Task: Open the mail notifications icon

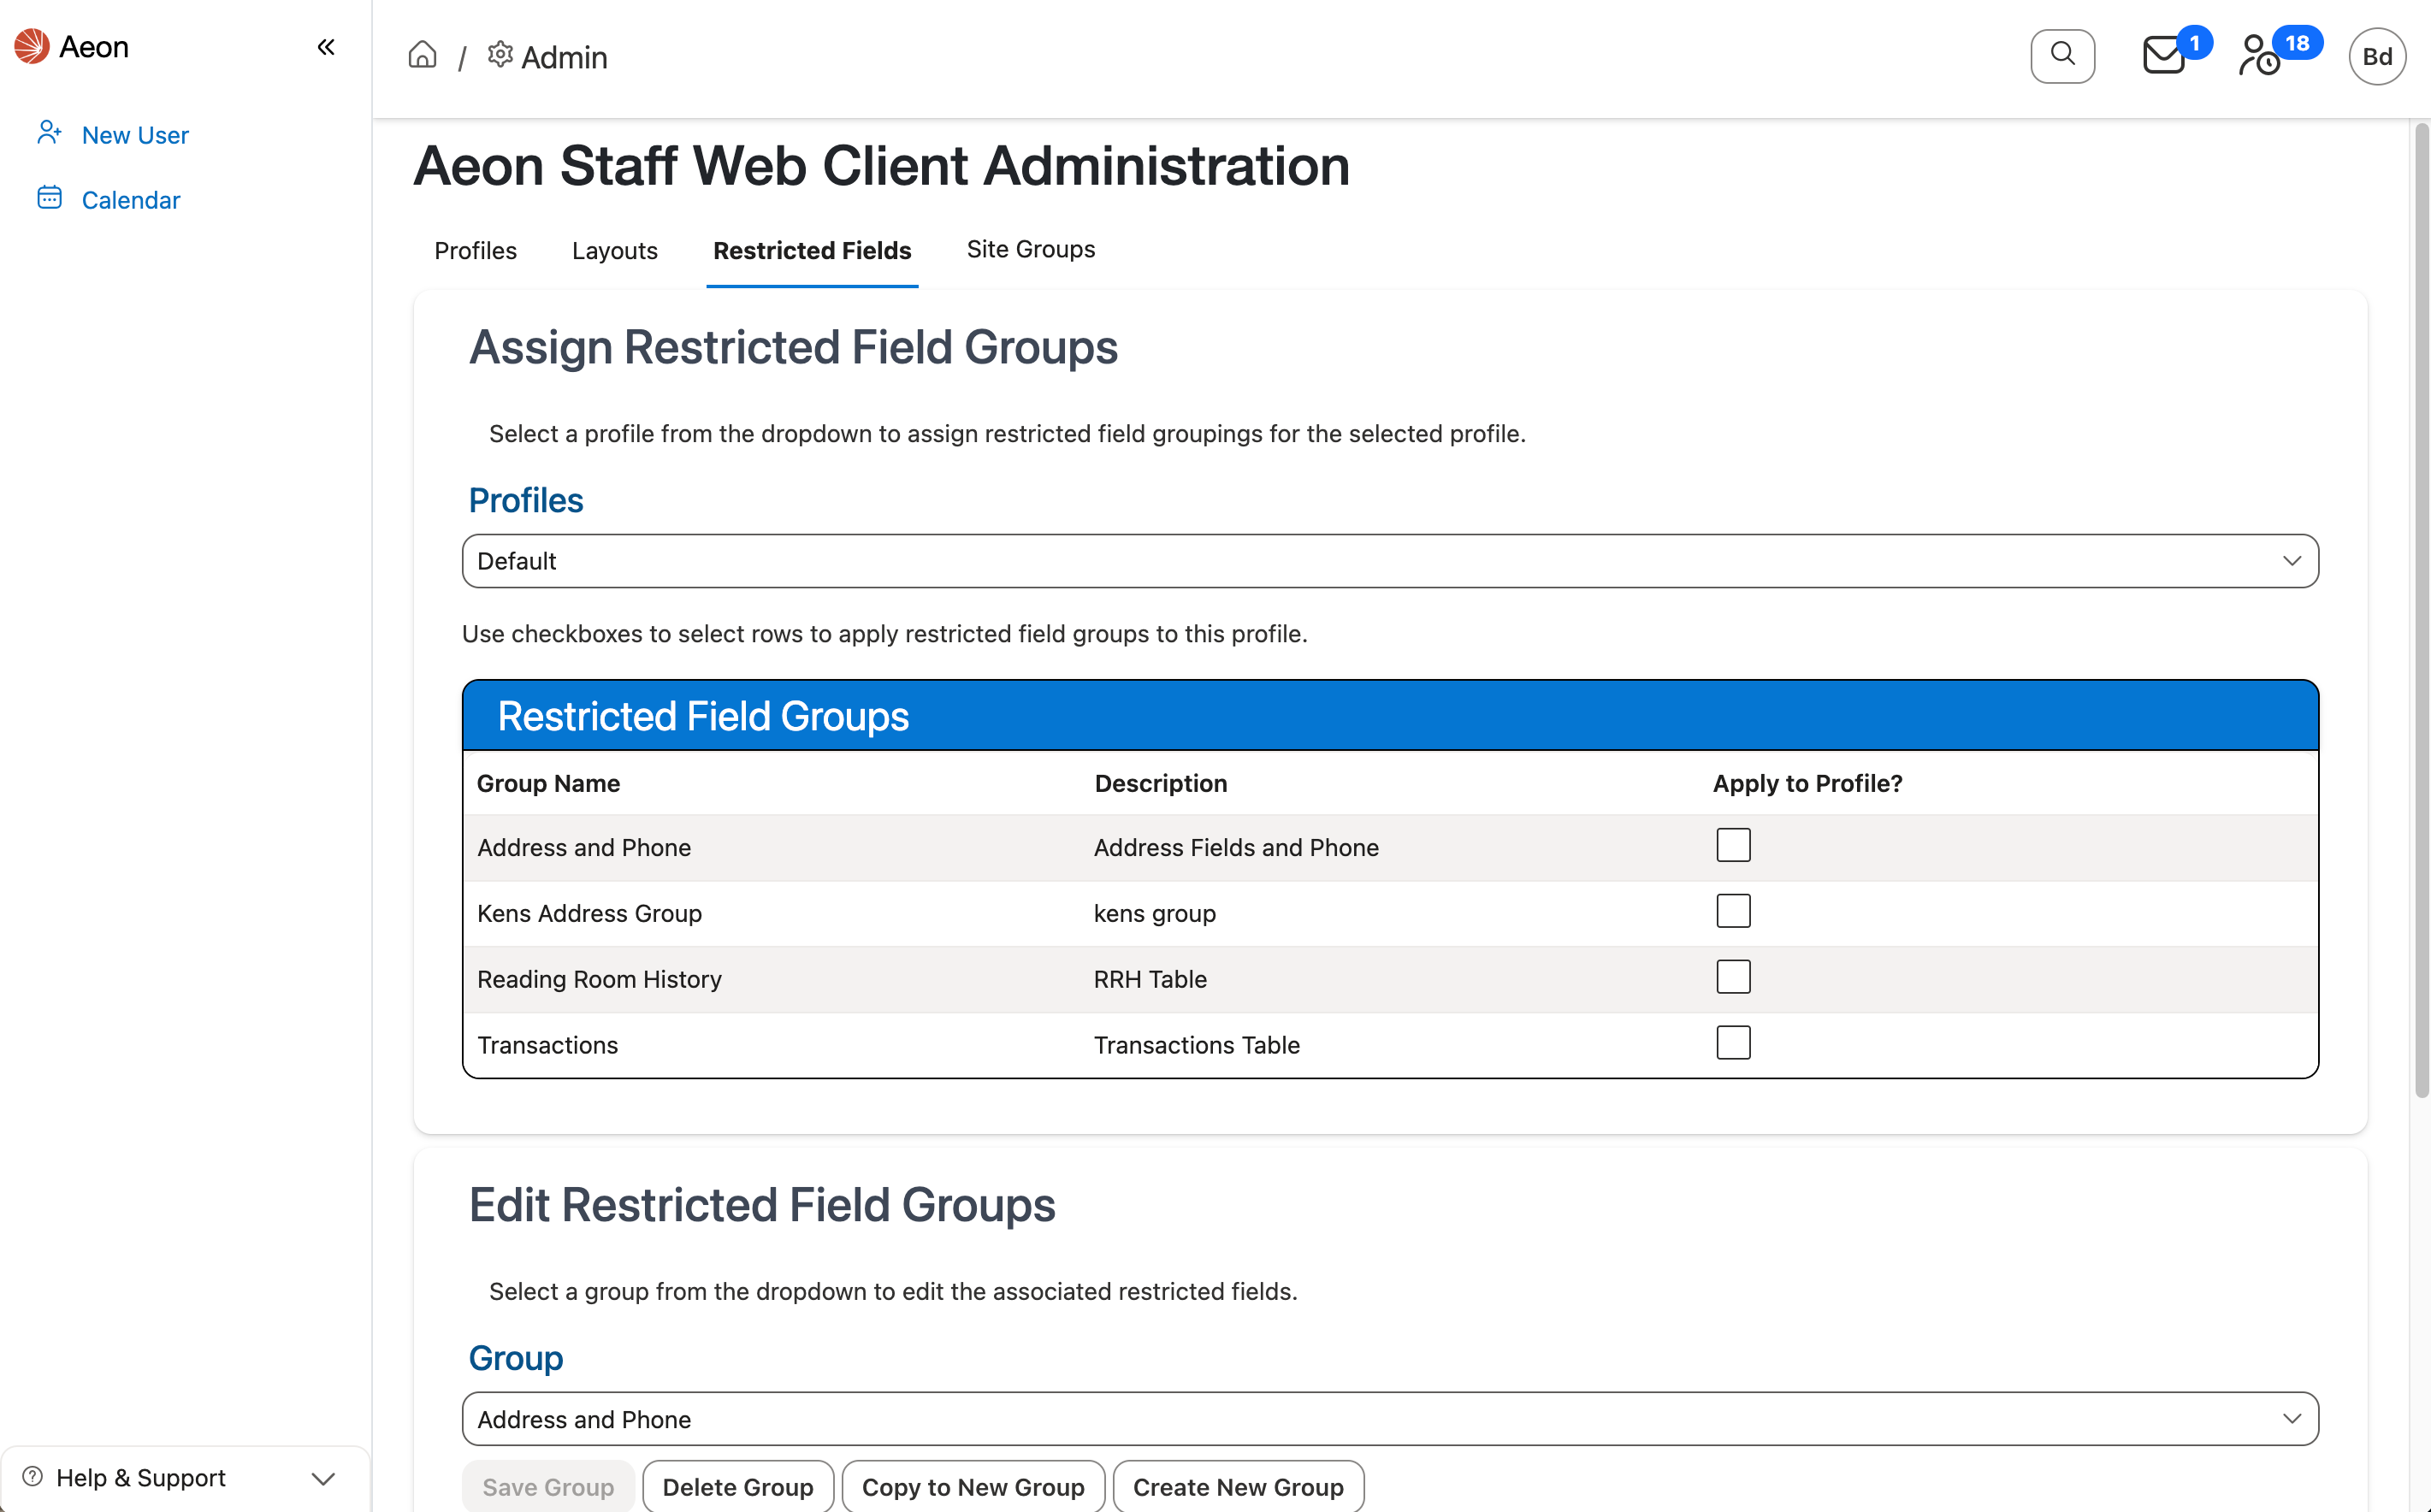Action: 2164,56
